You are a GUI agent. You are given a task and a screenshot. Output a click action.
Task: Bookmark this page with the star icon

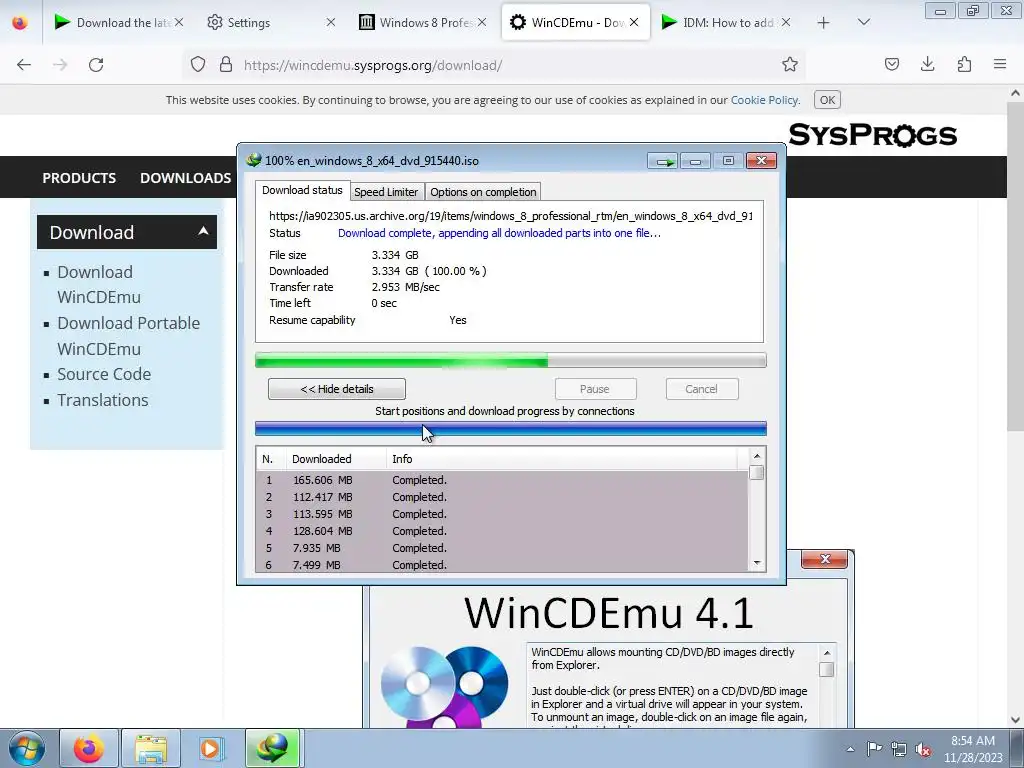(x=790, y=65)
